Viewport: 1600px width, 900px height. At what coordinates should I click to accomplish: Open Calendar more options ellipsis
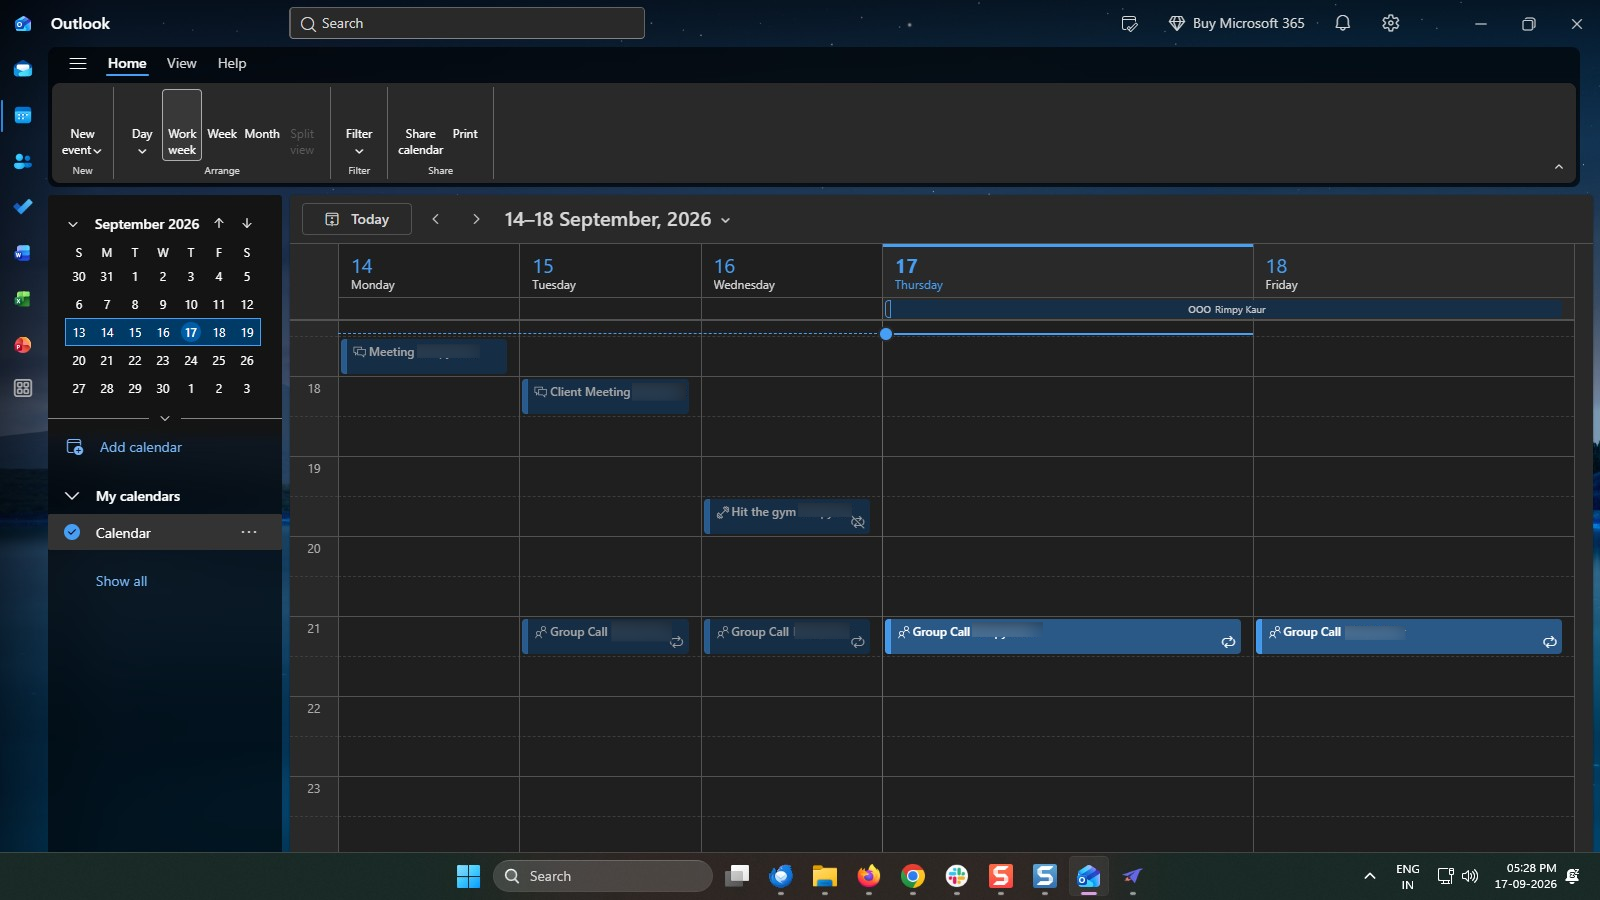pyautogui.click(x=249, y=532)
